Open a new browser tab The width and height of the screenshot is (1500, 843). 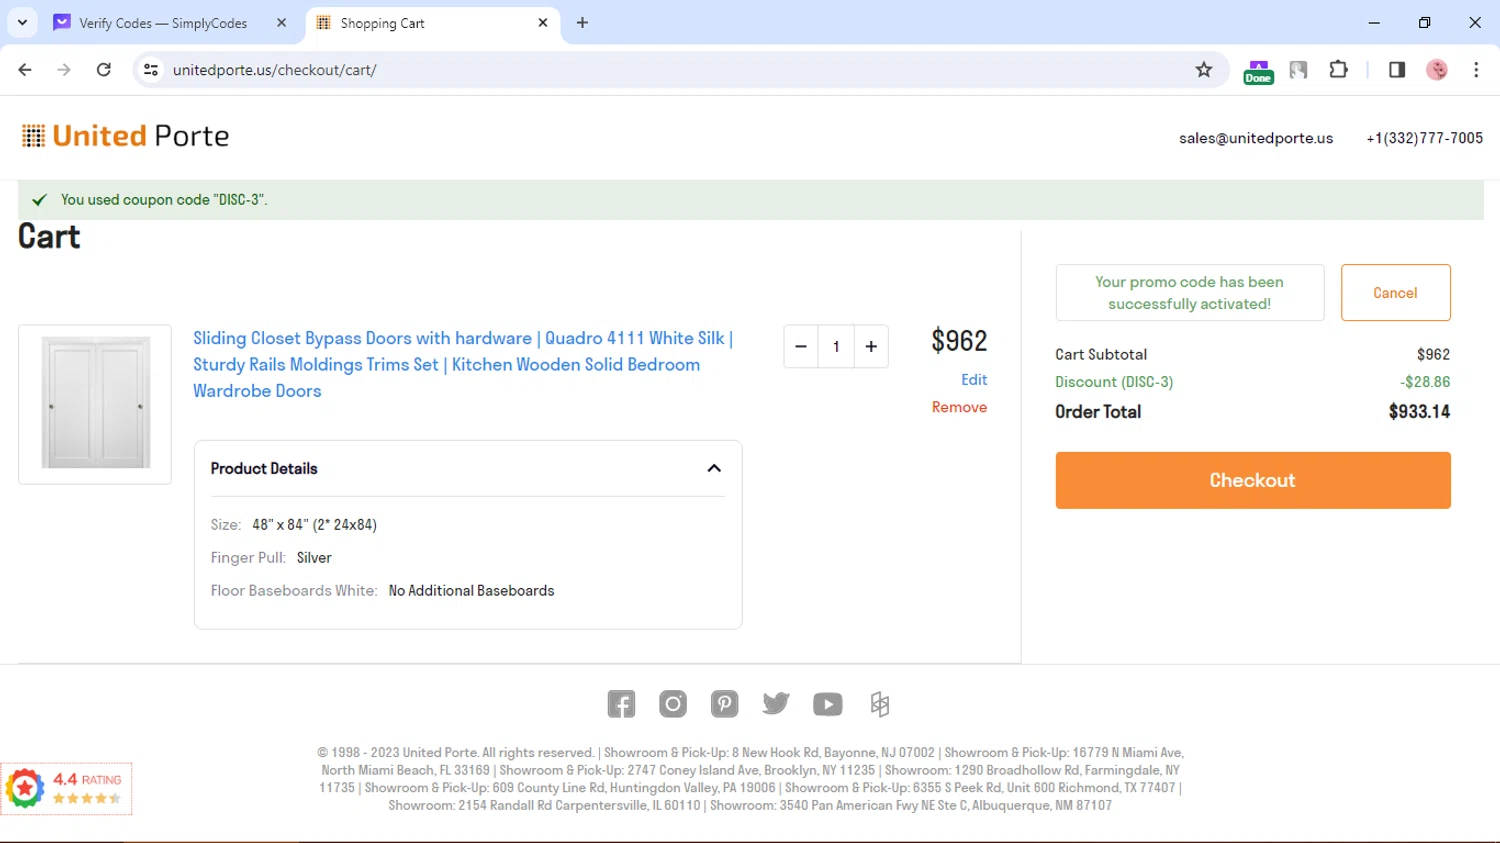point(583,23)
